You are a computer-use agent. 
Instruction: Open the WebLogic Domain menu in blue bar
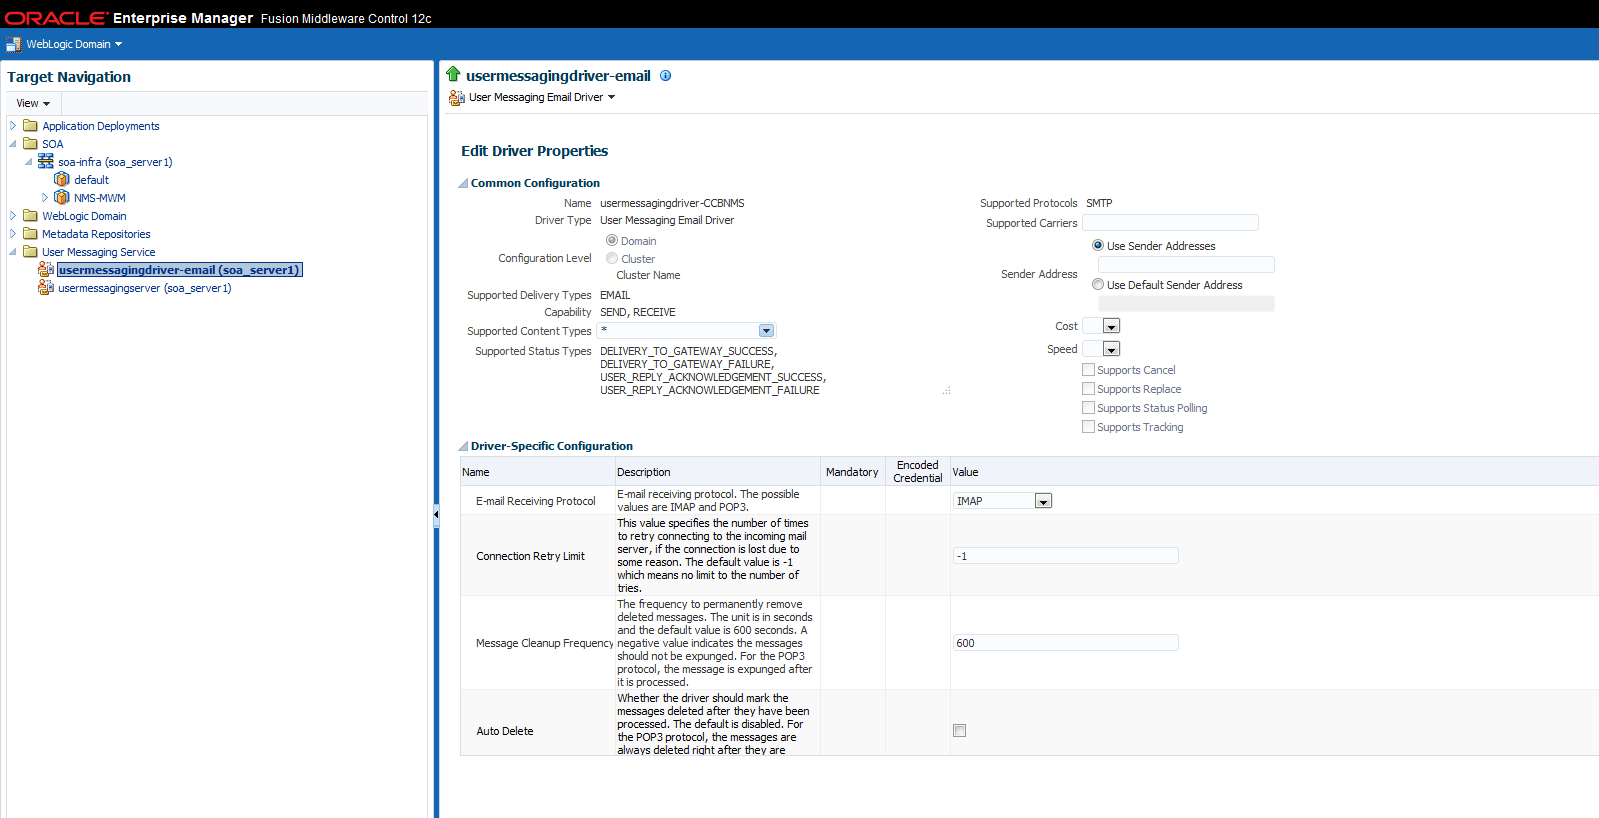(74, 44)
